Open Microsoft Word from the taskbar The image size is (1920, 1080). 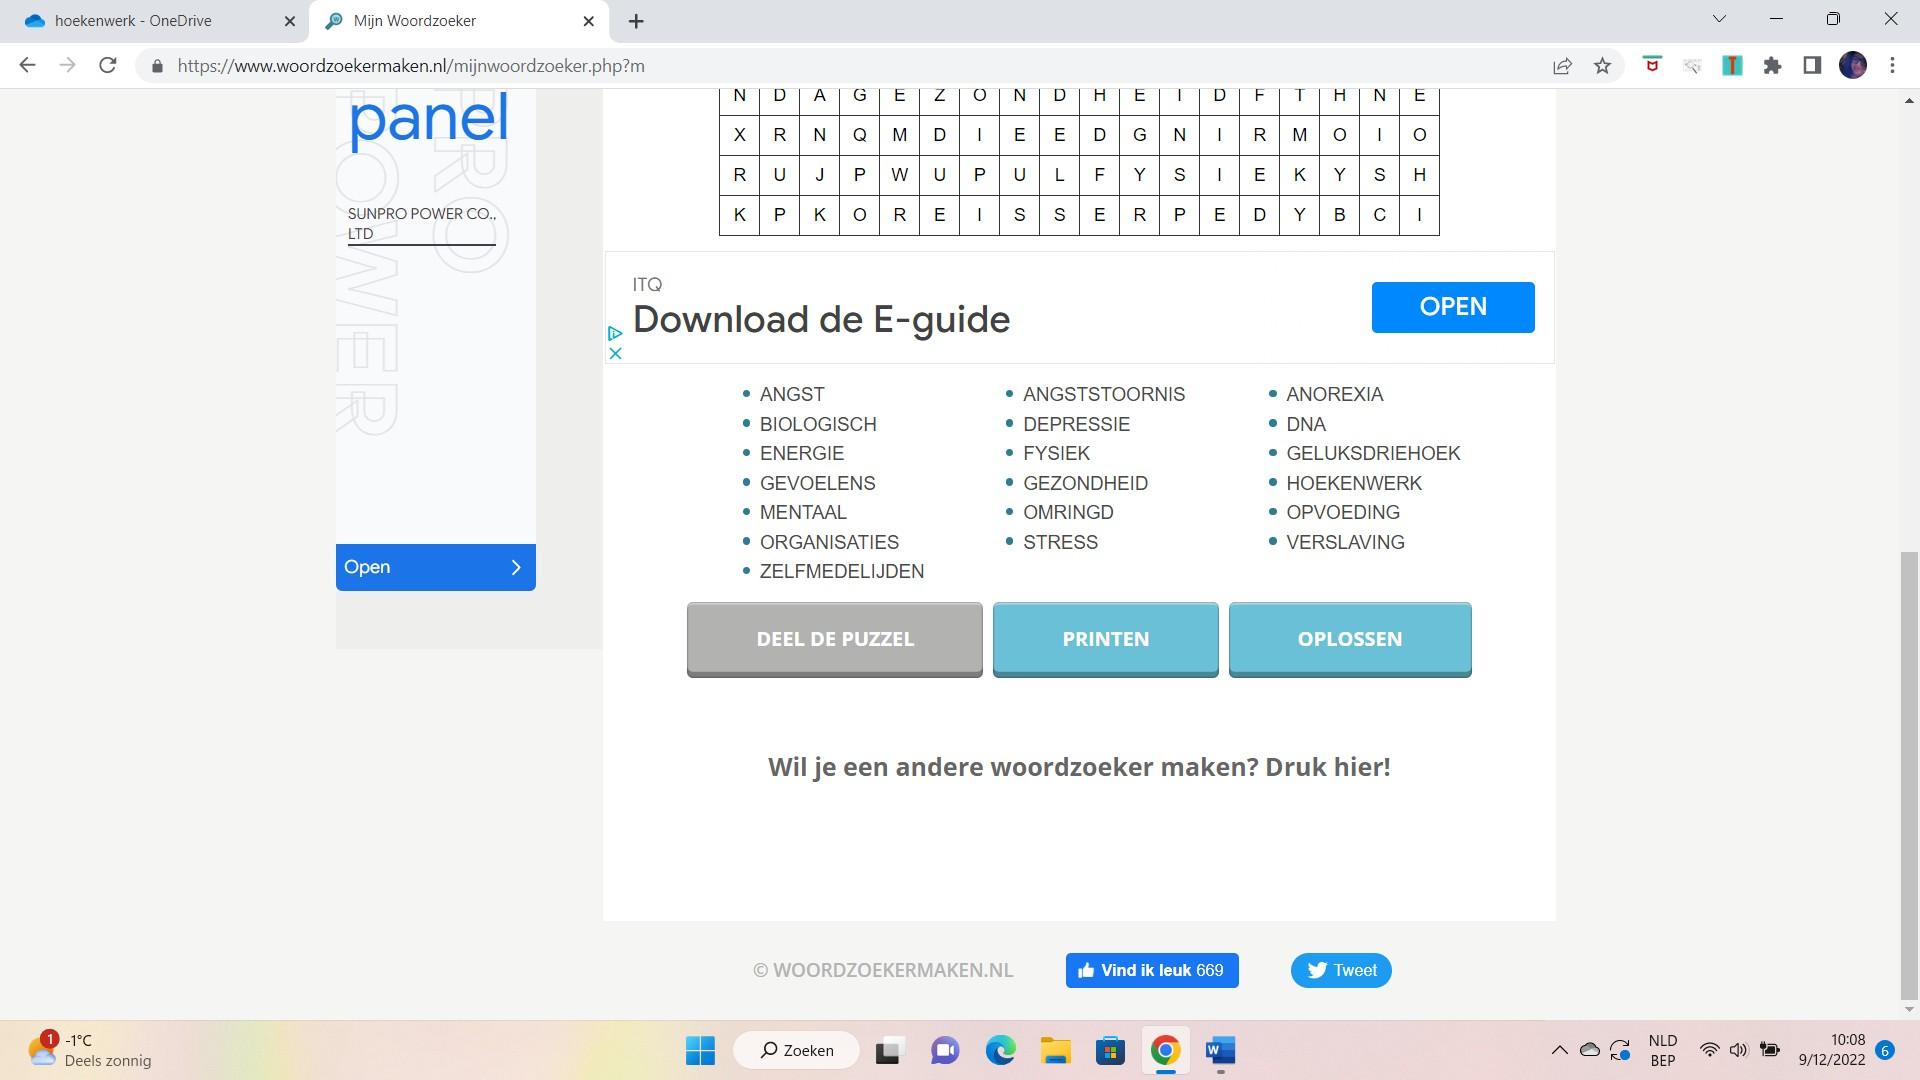click(x=1220, y=1051)
